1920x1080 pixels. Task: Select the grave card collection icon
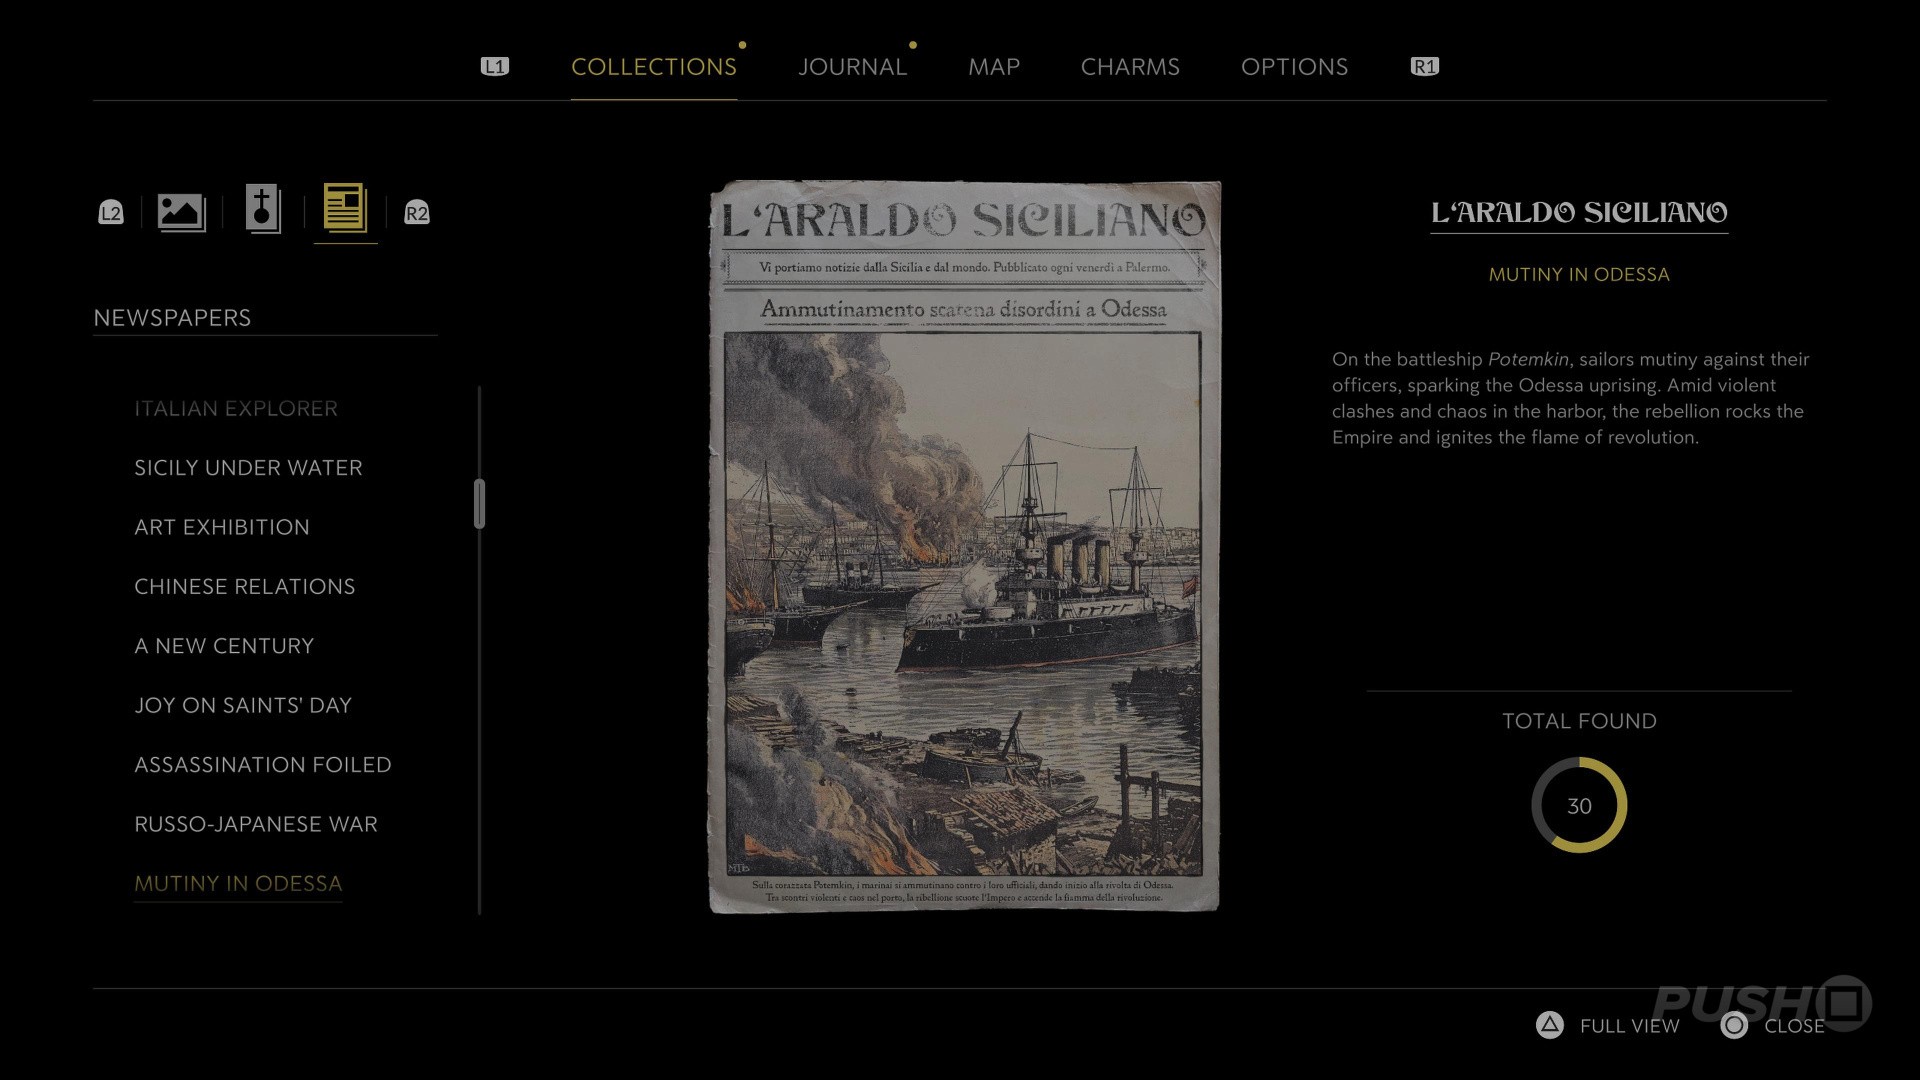point(263,210)
